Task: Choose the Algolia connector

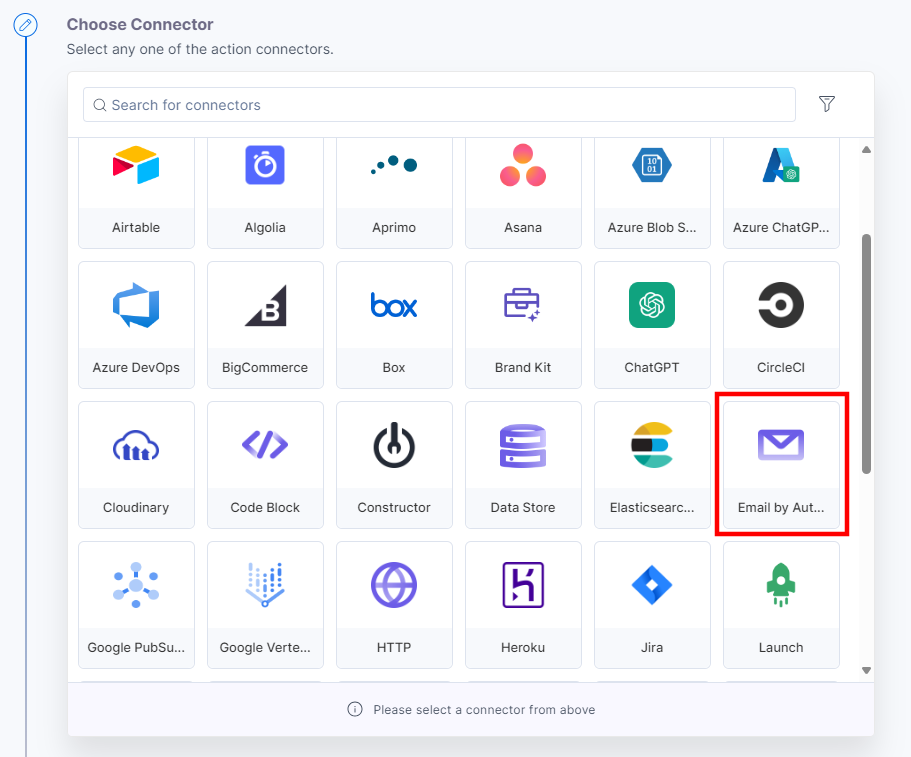Action: tap(265, 166)
